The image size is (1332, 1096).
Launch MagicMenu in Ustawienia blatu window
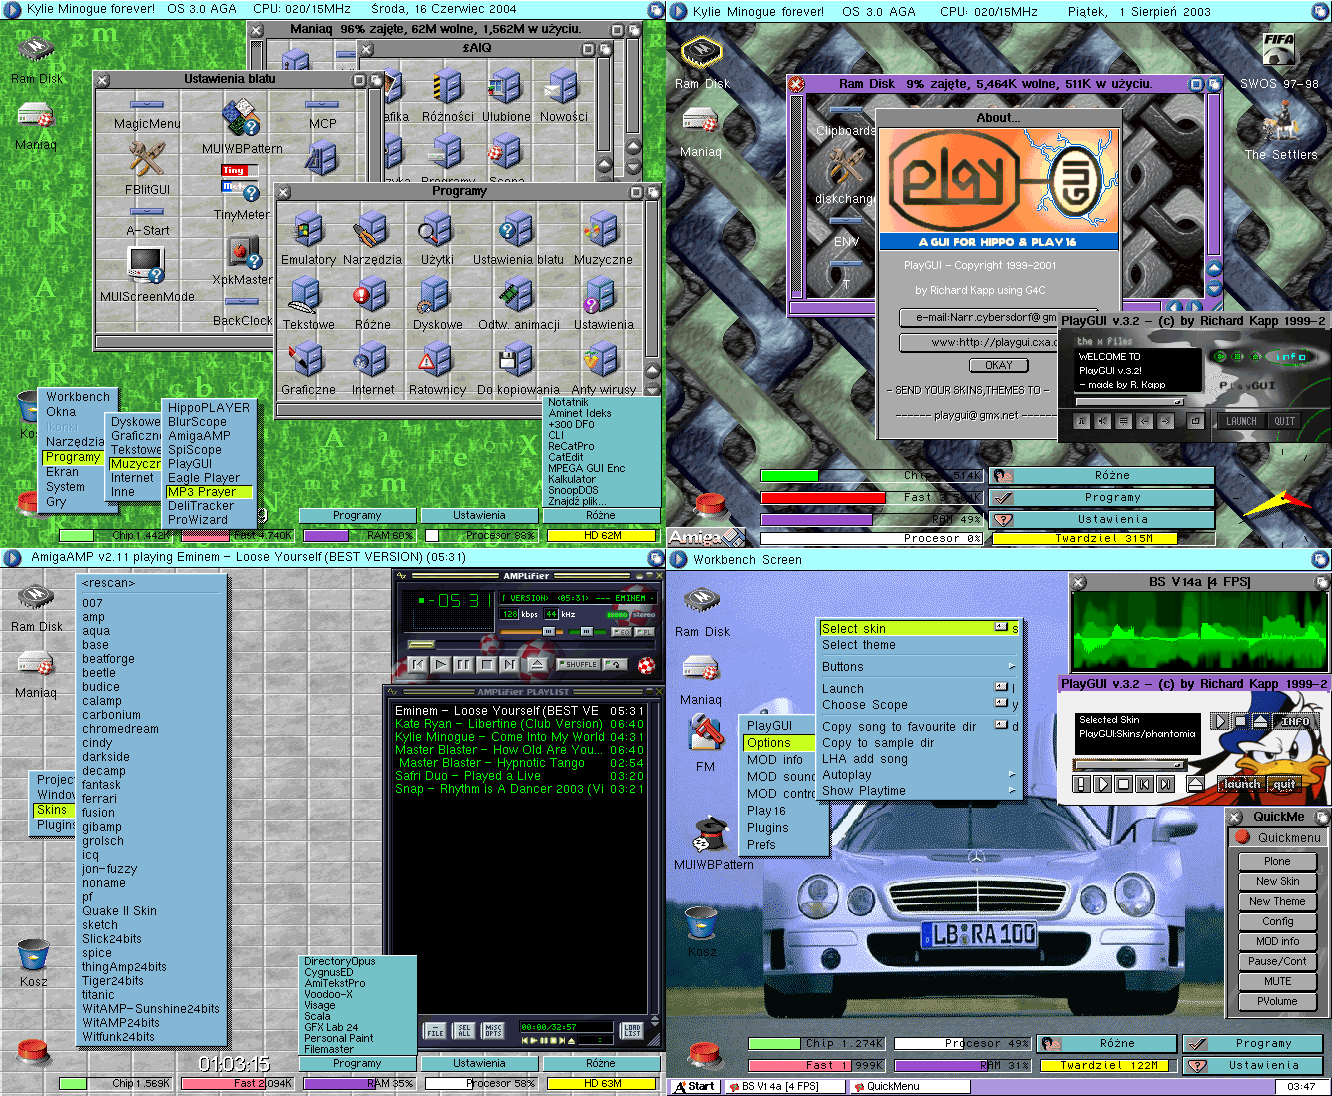tap(147, 113)
